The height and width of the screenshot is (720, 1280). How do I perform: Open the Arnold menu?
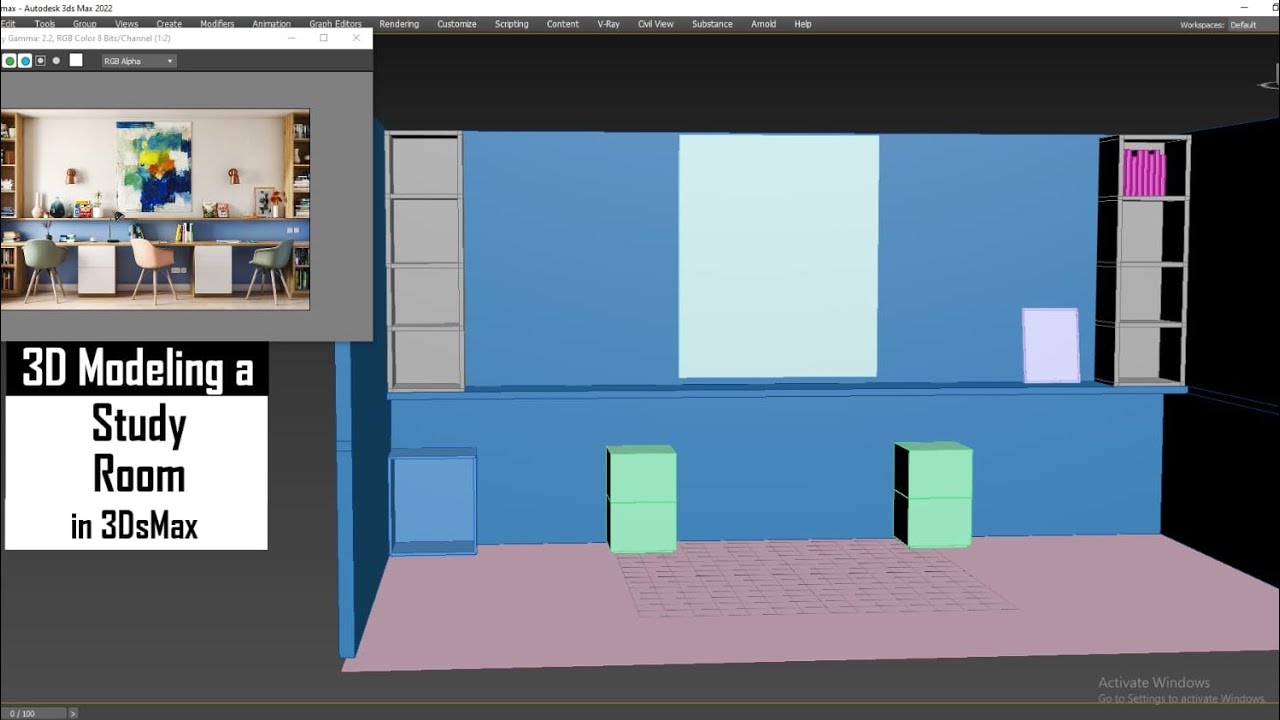point(763,24)
